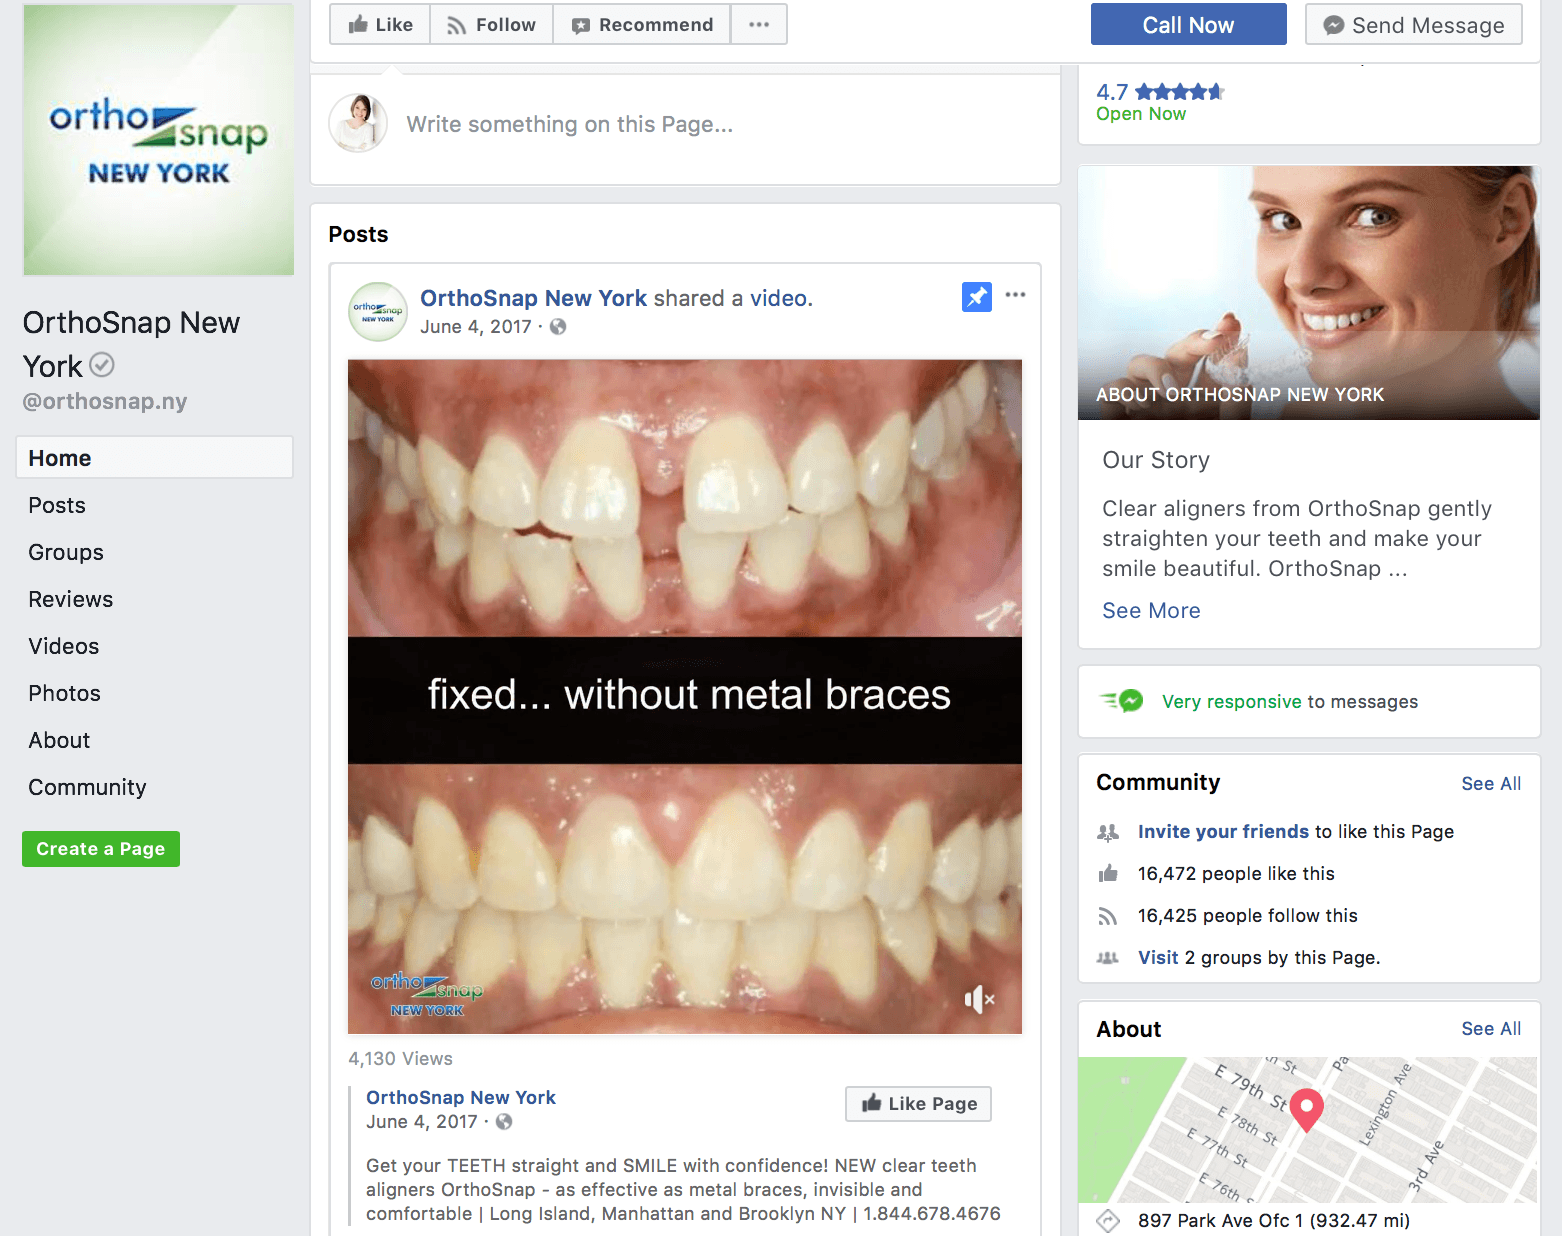Click '16,425 people follow this' text
1562x1236 pixels.
click(1247, 916)
